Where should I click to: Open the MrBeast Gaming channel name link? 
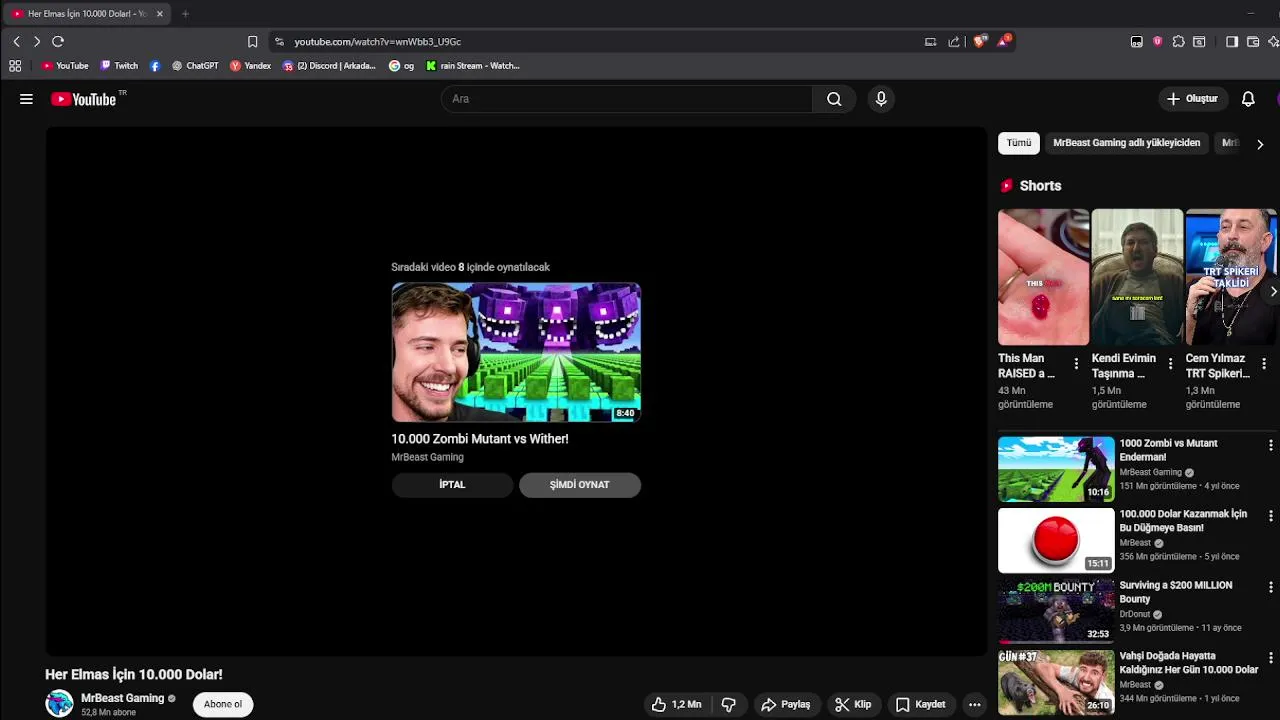pyautogui.click(x=122, y=698)
